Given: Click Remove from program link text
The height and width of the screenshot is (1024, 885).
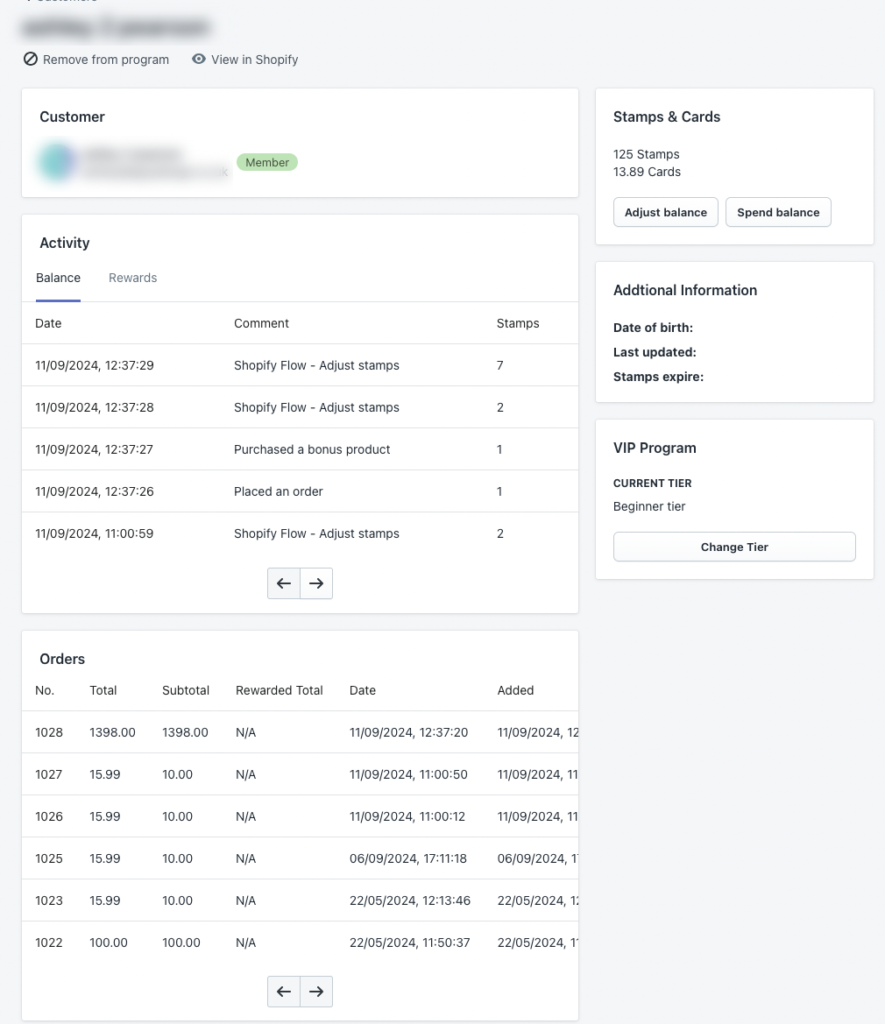Looking at the screenshot, I should pos(106,59).
